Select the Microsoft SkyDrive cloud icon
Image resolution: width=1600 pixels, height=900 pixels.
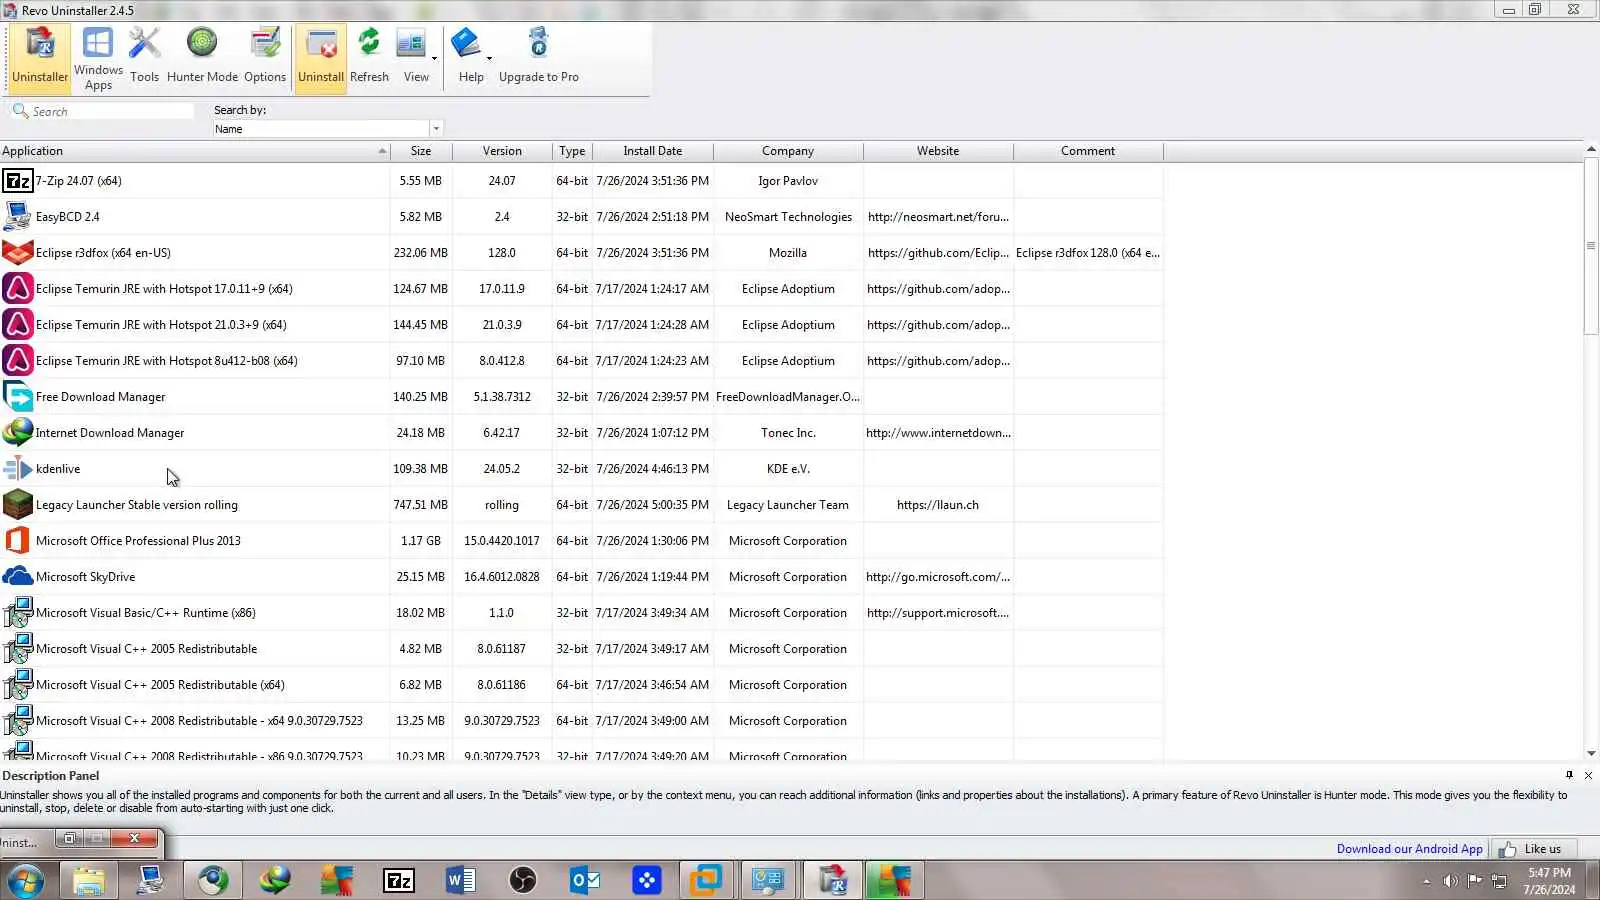click(x=18, y=577)
